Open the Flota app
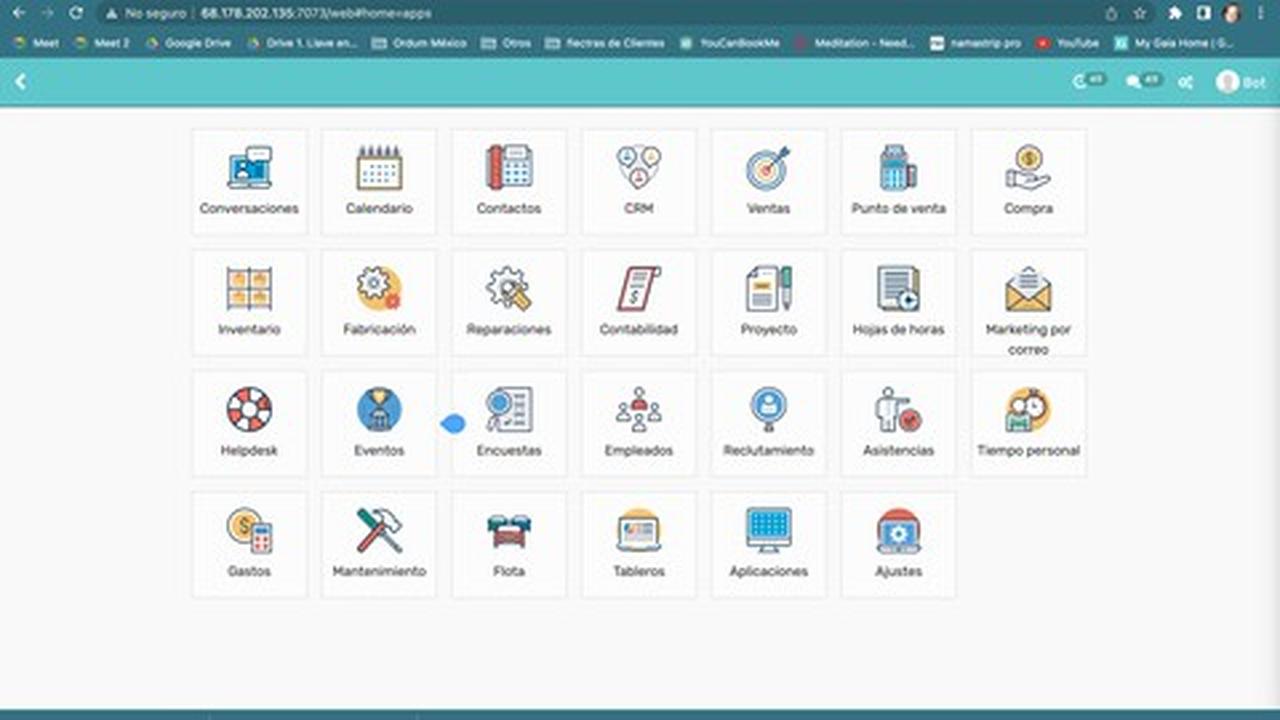This screenshot has width=1280, height=720. coord(509,544)
